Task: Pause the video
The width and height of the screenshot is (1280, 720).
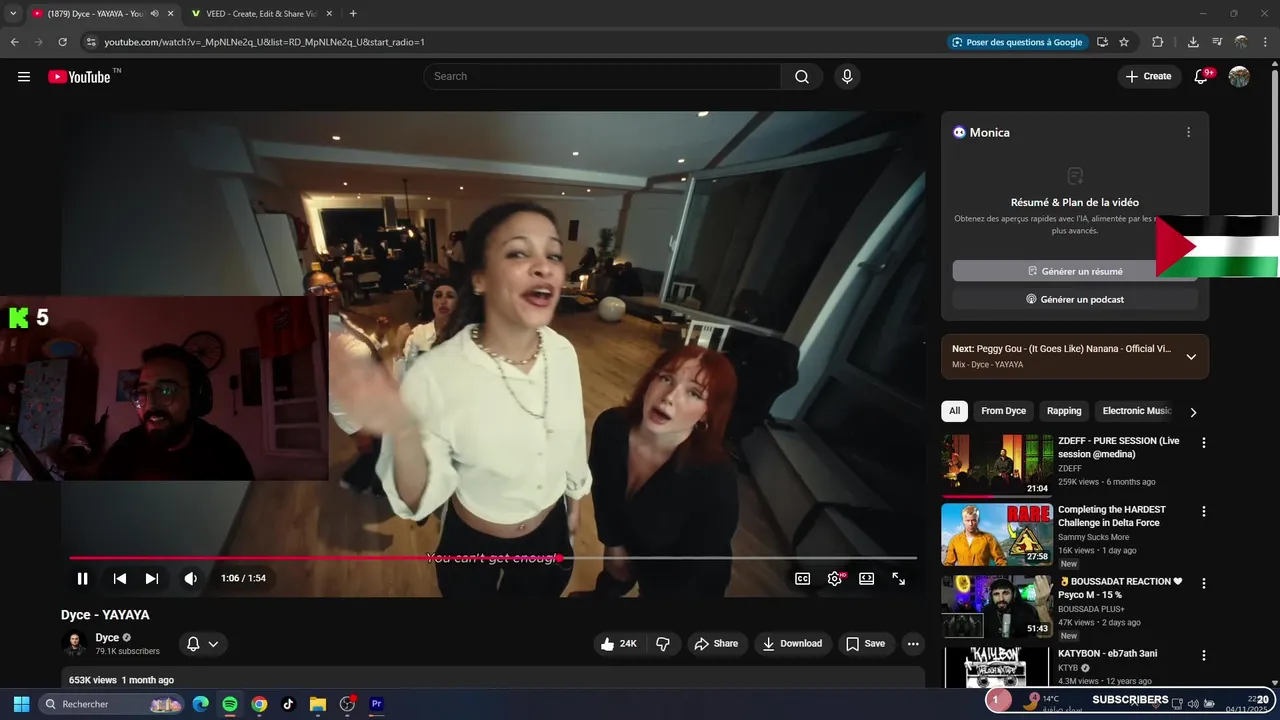Action: pos(83,578)
